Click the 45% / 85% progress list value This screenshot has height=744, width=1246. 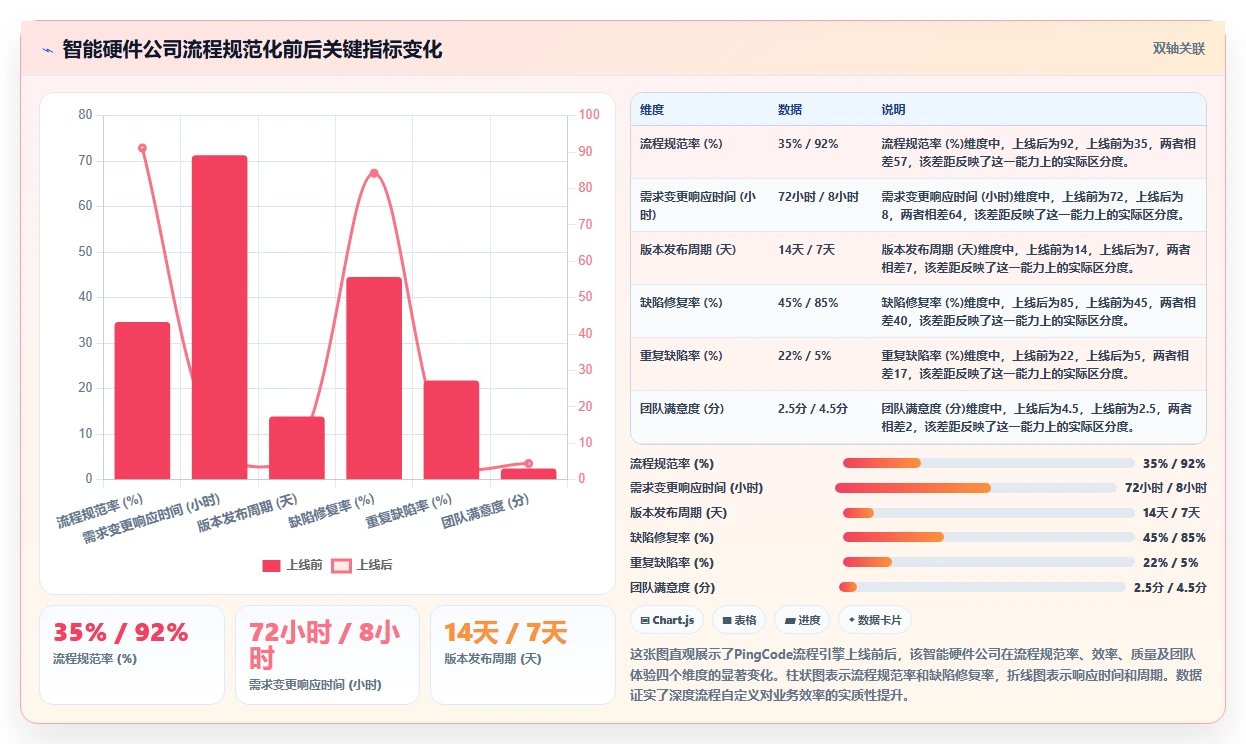pyautogui.click(x=1174, y=538)
